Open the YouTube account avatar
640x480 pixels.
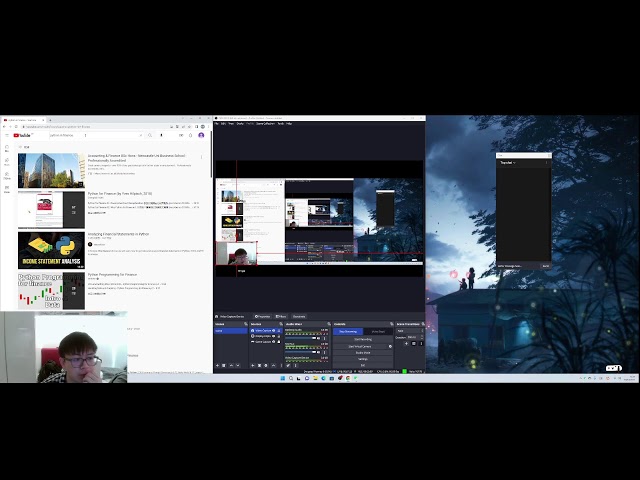tap(201, 135)
